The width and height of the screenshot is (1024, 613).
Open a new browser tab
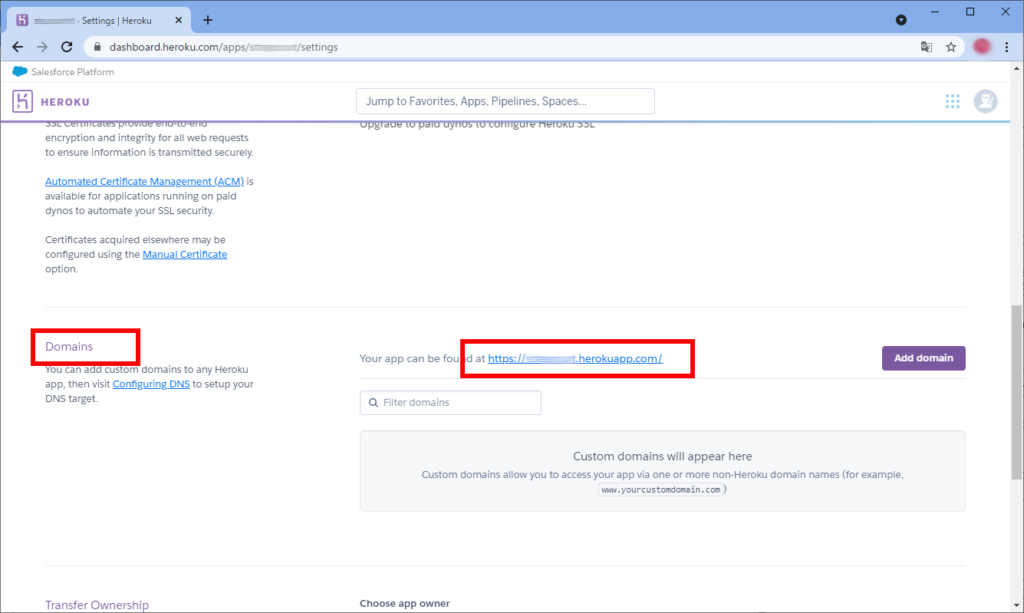[x=208, y=20]
